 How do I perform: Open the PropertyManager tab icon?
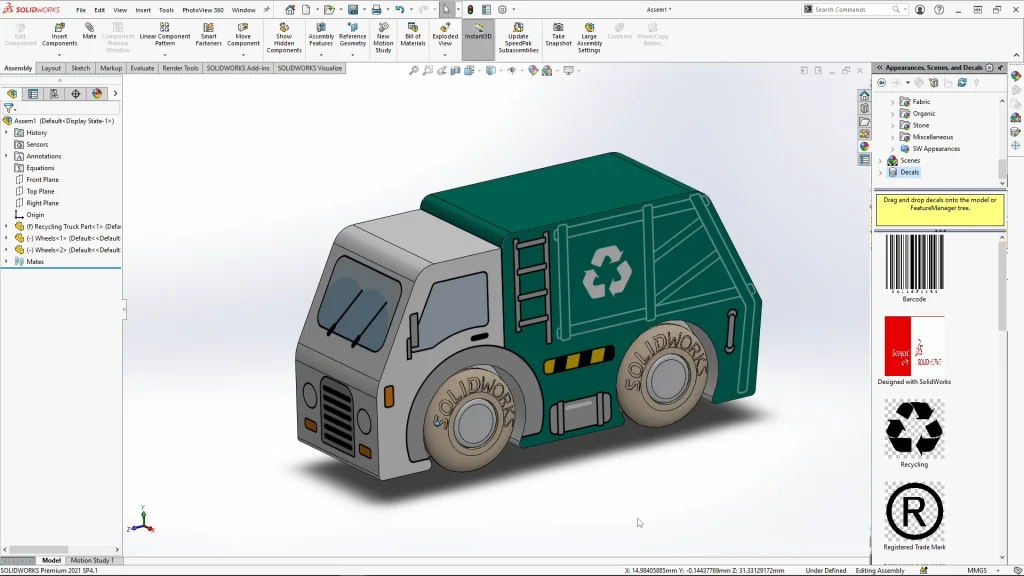(x=33, y=94)
